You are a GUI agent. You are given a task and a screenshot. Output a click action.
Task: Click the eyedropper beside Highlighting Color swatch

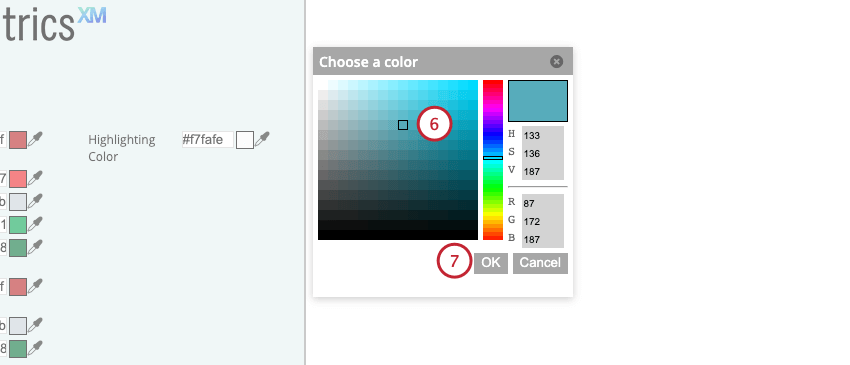coord(262,139)
